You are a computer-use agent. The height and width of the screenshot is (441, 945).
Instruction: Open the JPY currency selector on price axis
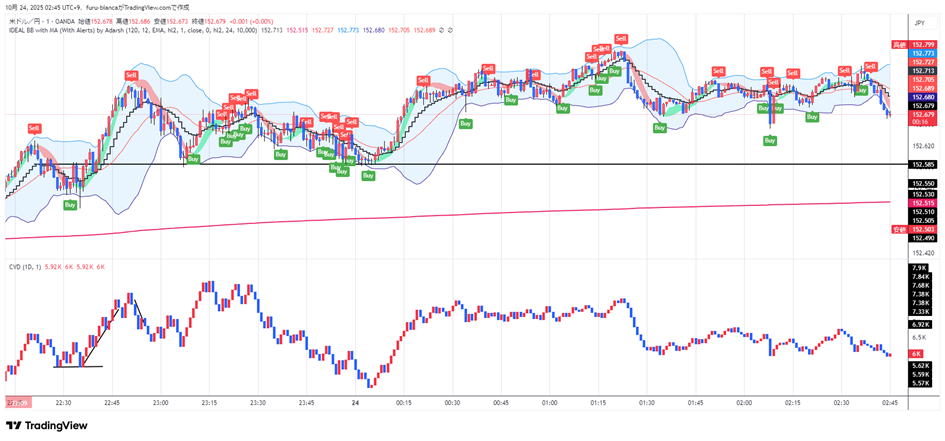pyautogui.click(x=919, y=21)
